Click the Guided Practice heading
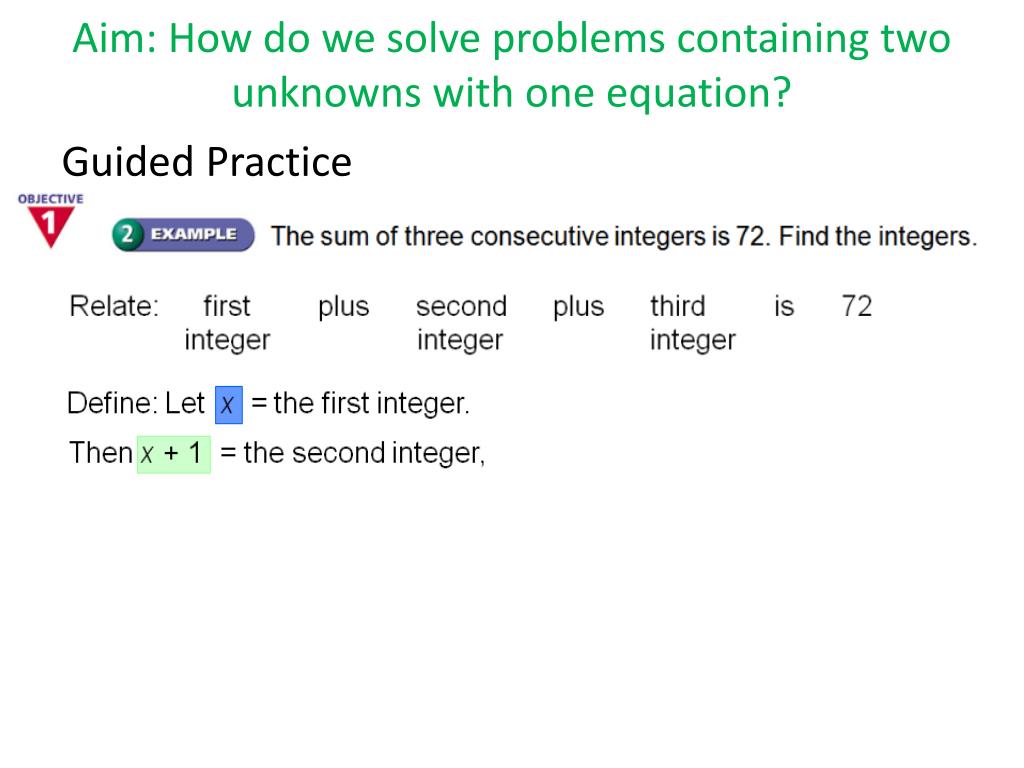Screen dimensions: 1024x768 pos(207,162)
